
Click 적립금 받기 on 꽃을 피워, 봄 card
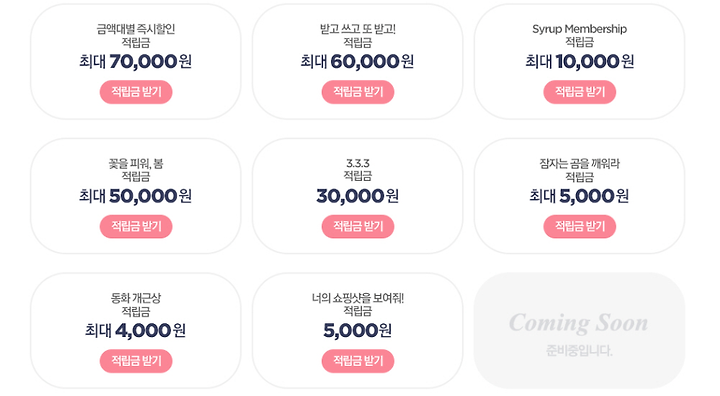(136, 226)
